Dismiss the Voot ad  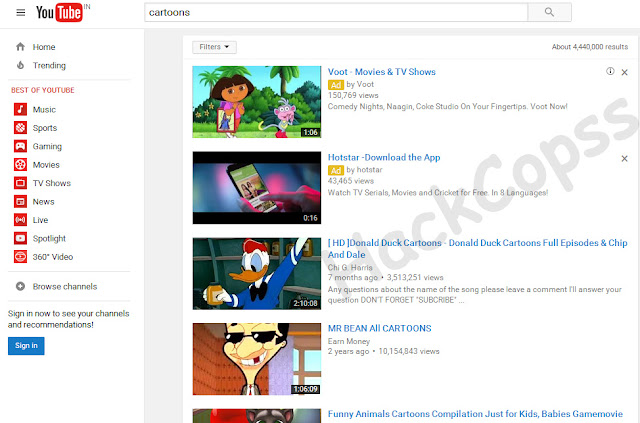pos(624,72)
